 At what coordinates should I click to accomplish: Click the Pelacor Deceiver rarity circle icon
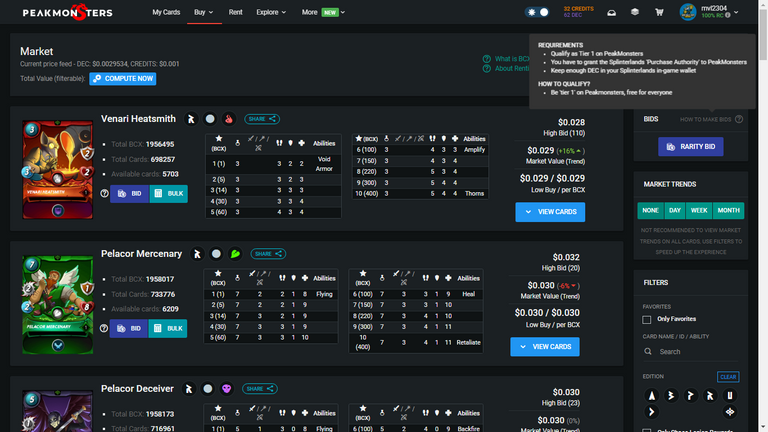(x=208, y=389)
